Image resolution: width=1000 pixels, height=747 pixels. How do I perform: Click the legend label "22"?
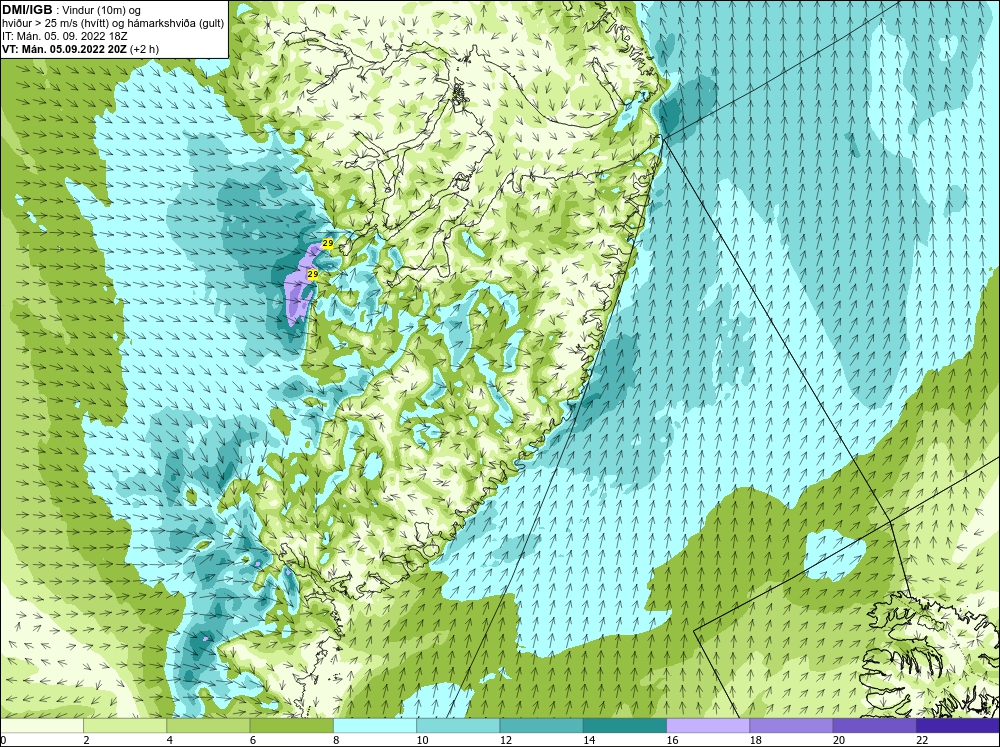point(922,740)
